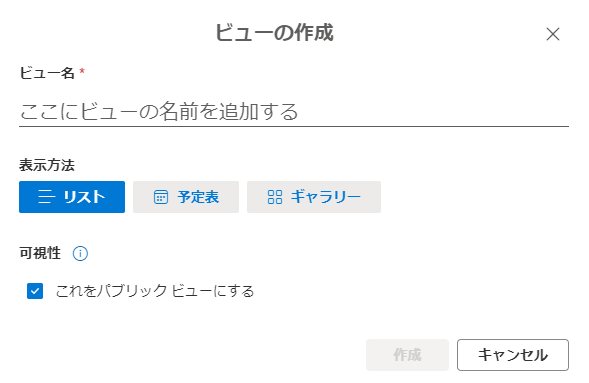This screenshot has width=589, height=383.
Task: Select ギャラリー as the display method
Action: (314, 197)
